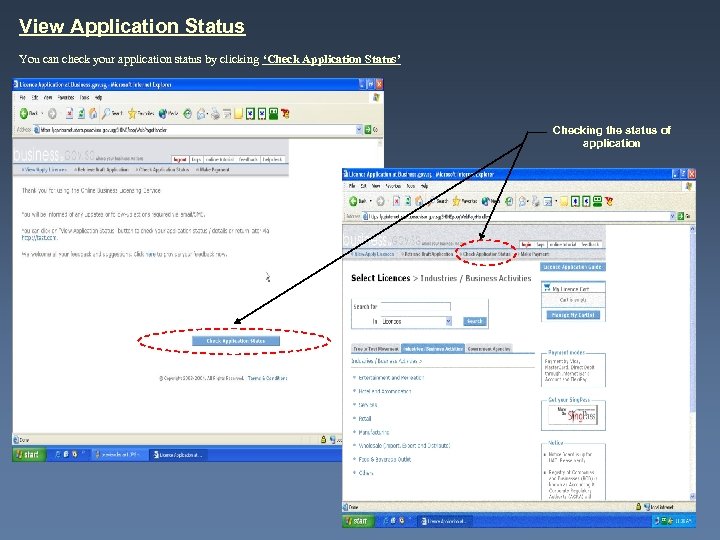Click History icon in left browser toolbar
Screen dimensions: 720x540
(187, 113)
